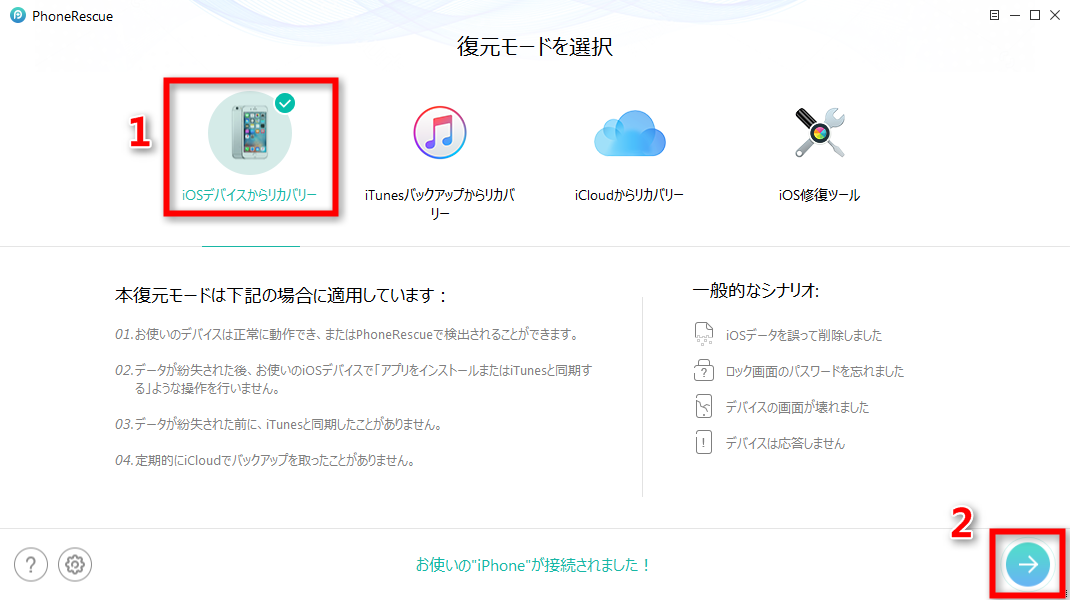Click condition 04 about no iCloud backup

(x=265, y=461)
